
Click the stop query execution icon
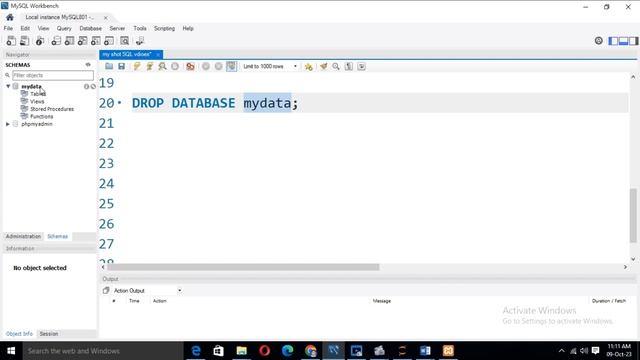click(175, 66)
